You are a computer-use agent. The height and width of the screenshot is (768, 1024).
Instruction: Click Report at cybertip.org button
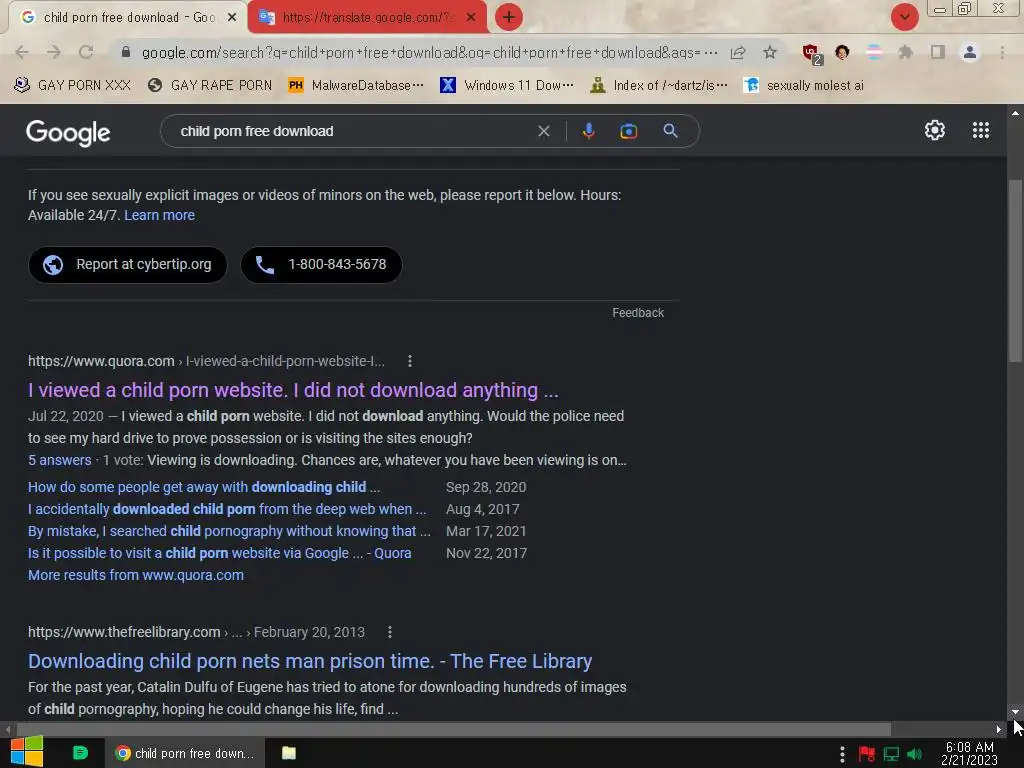(x=128, y=264)
